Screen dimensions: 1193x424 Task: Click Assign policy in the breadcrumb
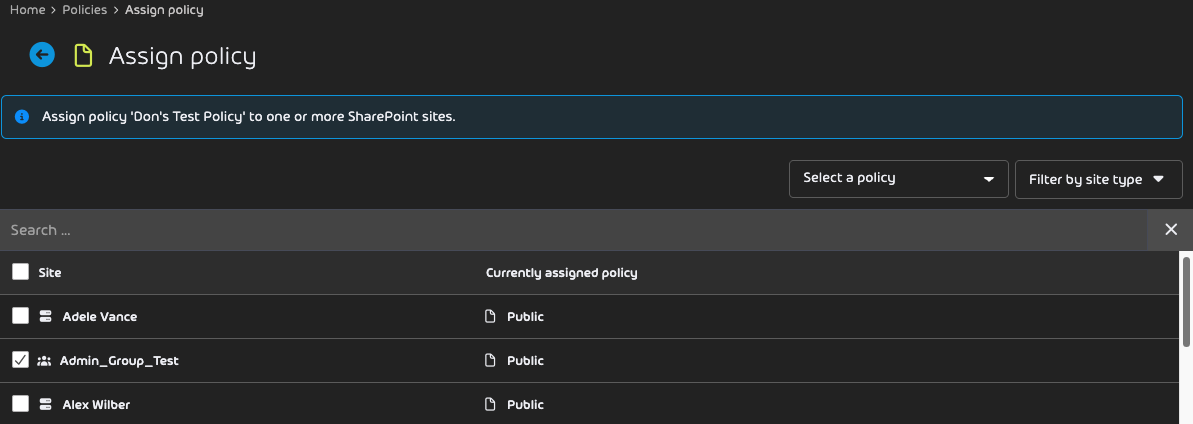coord(164,10)
